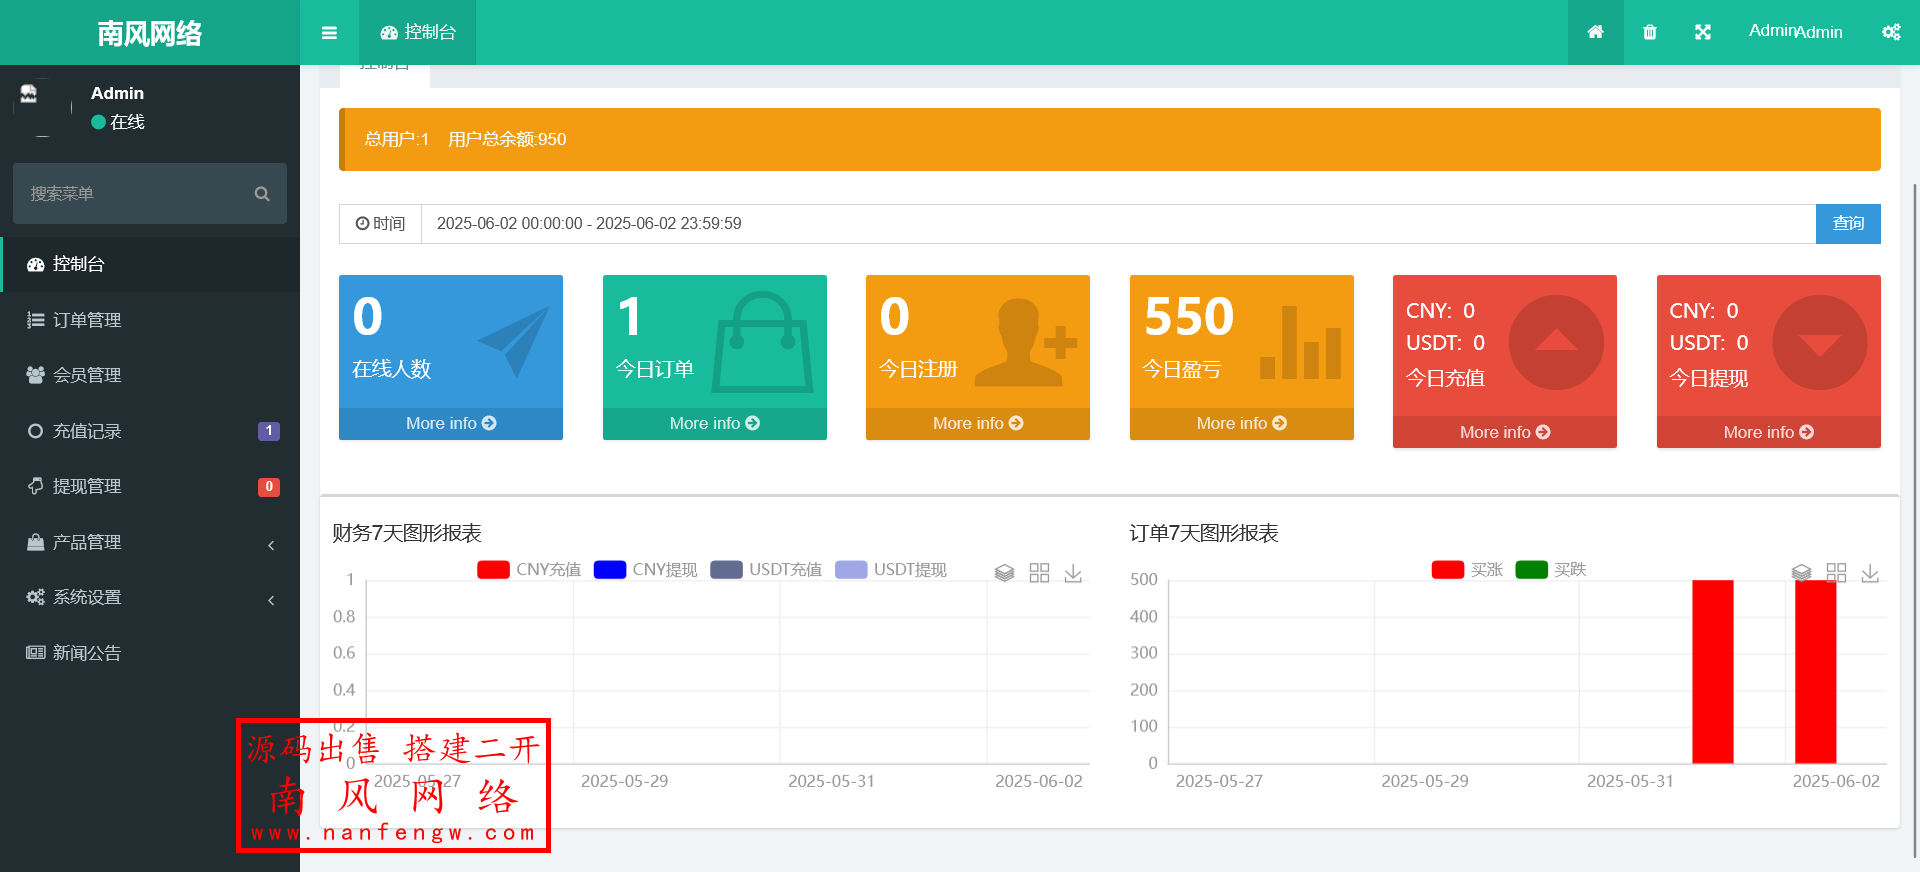
Task: Click the date range input field
Action: click(x=1117, y=224)
